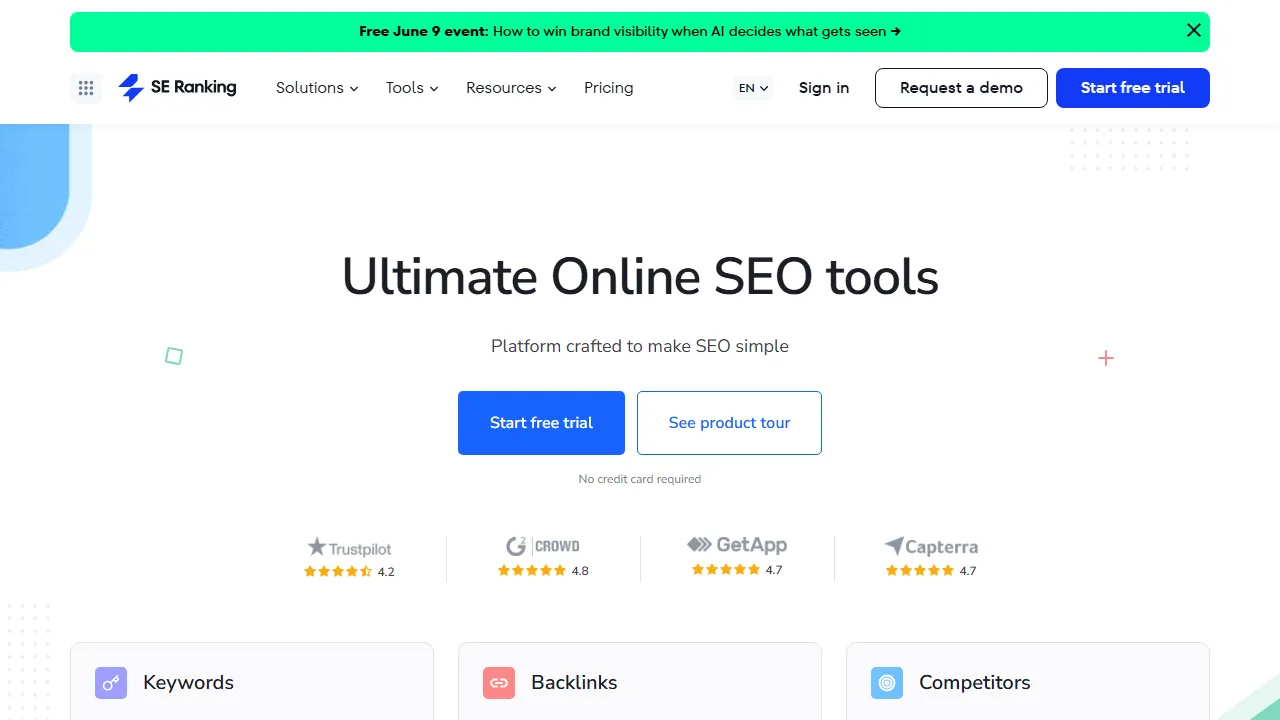Click the G2 Crowd rating logo

click(x=543, y=546)
